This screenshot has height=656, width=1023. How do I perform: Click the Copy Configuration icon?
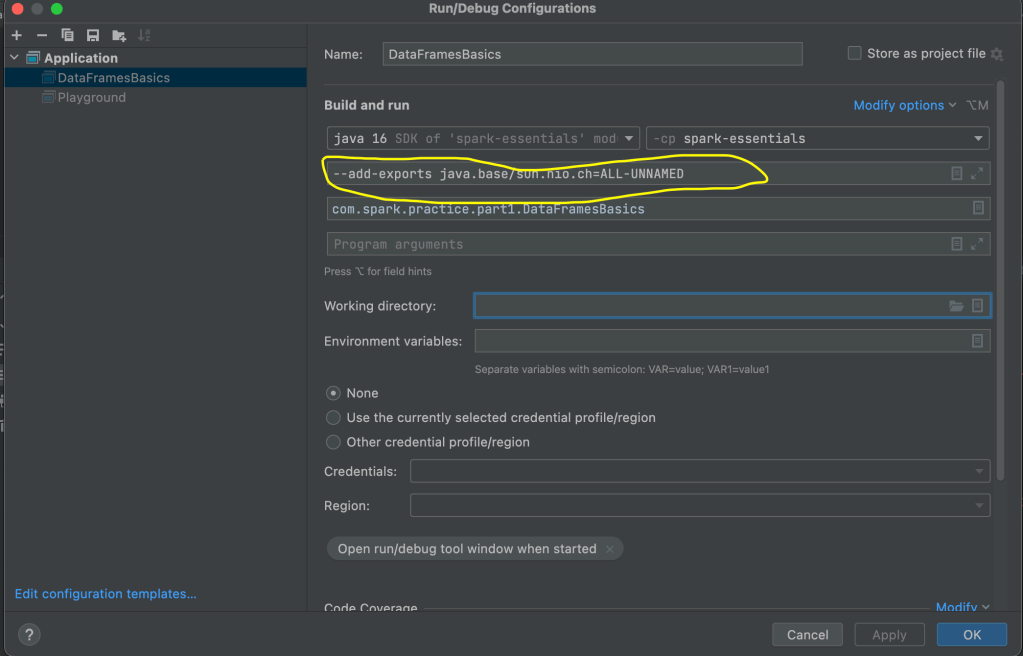coord(67,35)
